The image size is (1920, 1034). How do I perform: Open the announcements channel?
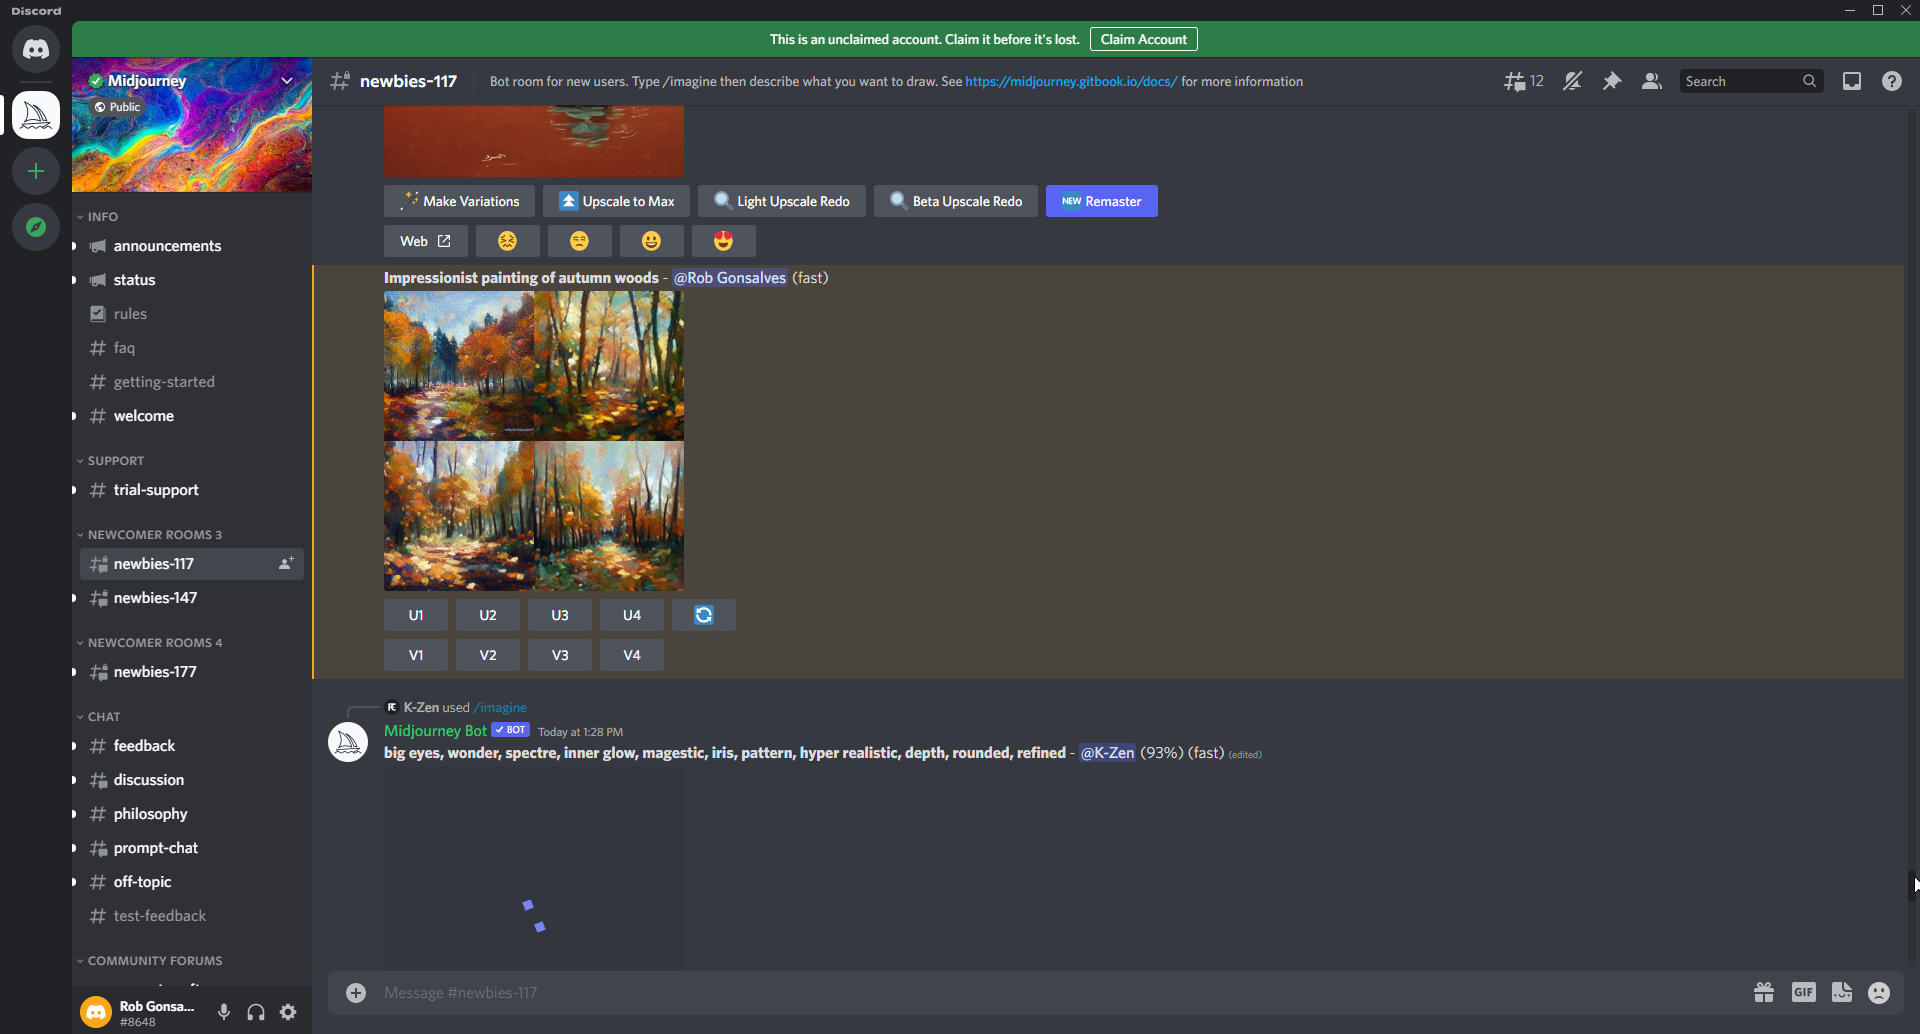(x=192, y=246)
